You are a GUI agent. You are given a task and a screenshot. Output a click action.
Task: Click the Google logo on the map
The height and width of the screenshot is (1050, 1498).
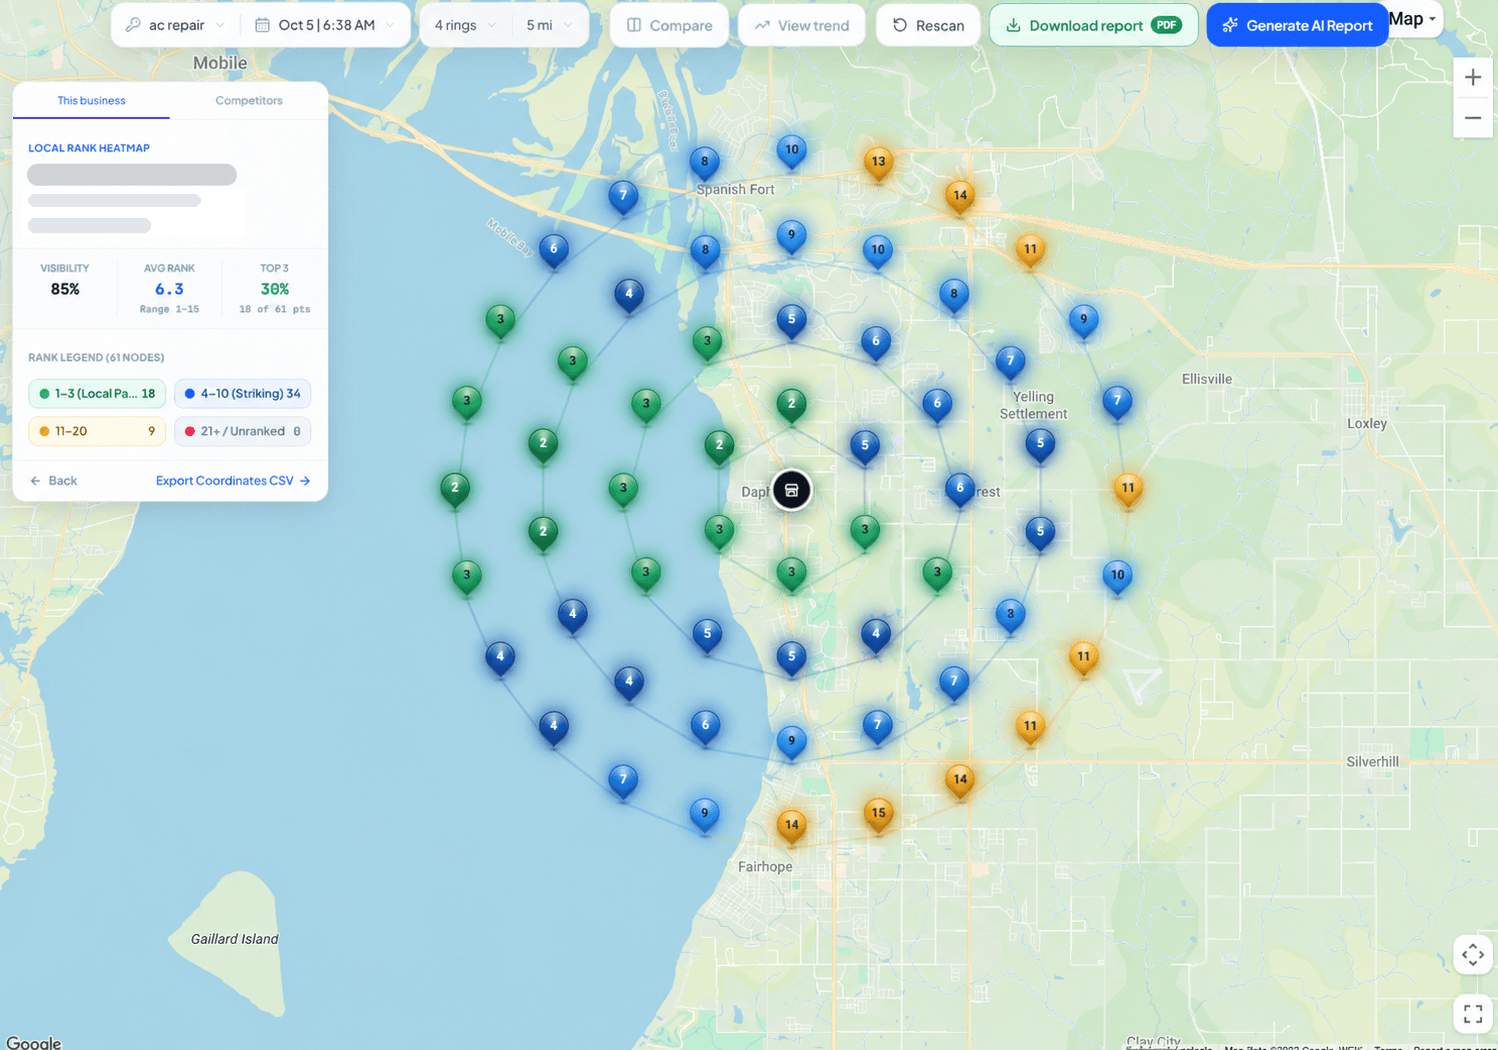[34, 1042]
